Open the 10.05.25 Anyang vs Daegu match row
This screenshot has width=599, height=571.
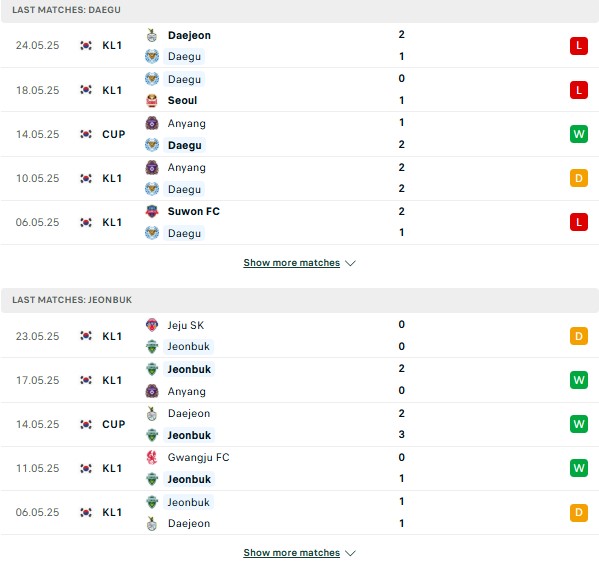click(300, 178)
